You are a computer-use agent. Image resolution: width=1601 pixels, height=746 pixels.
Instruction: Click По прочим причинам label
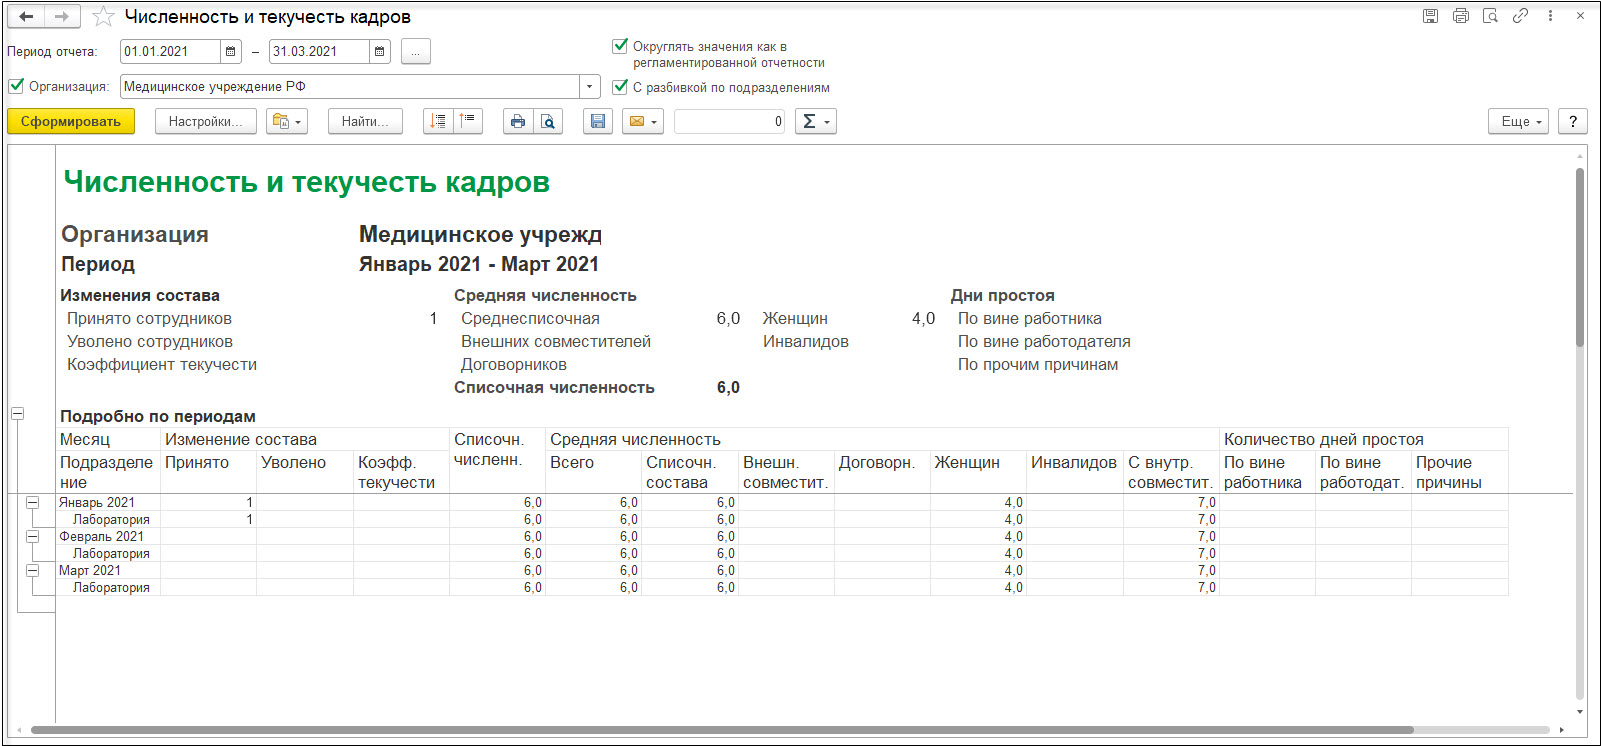(1038, 364)
